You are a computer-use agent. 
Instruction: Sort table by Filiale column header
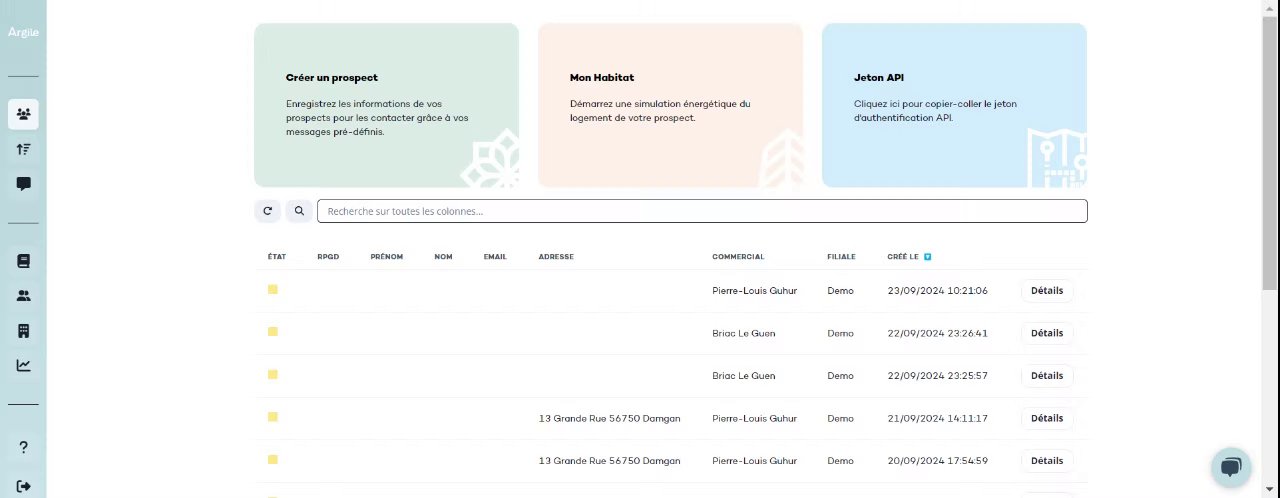(x=841, y=257)
